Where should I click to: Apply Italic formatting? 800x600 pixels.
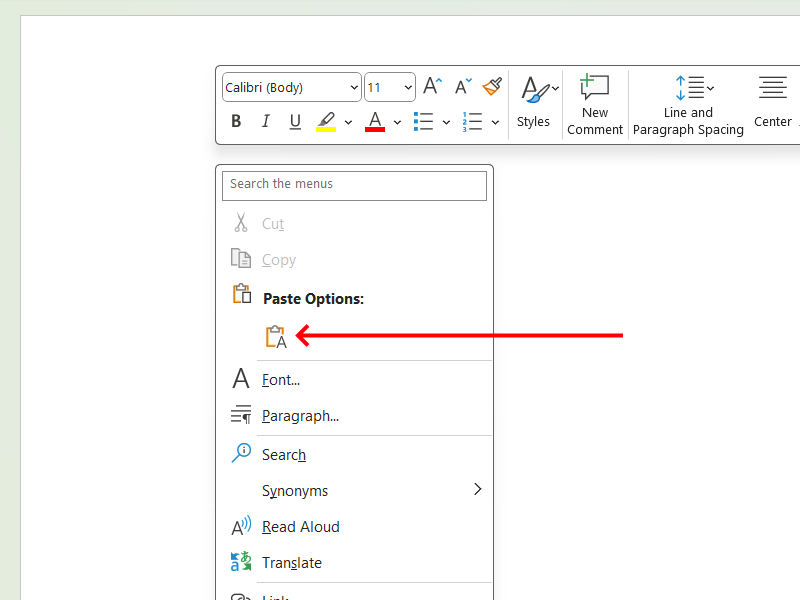pyautogui.click(x=265, y=121)
